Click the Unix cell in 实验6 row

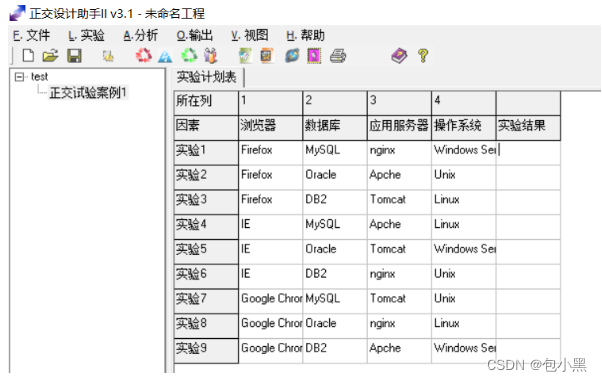coord(464,276)
